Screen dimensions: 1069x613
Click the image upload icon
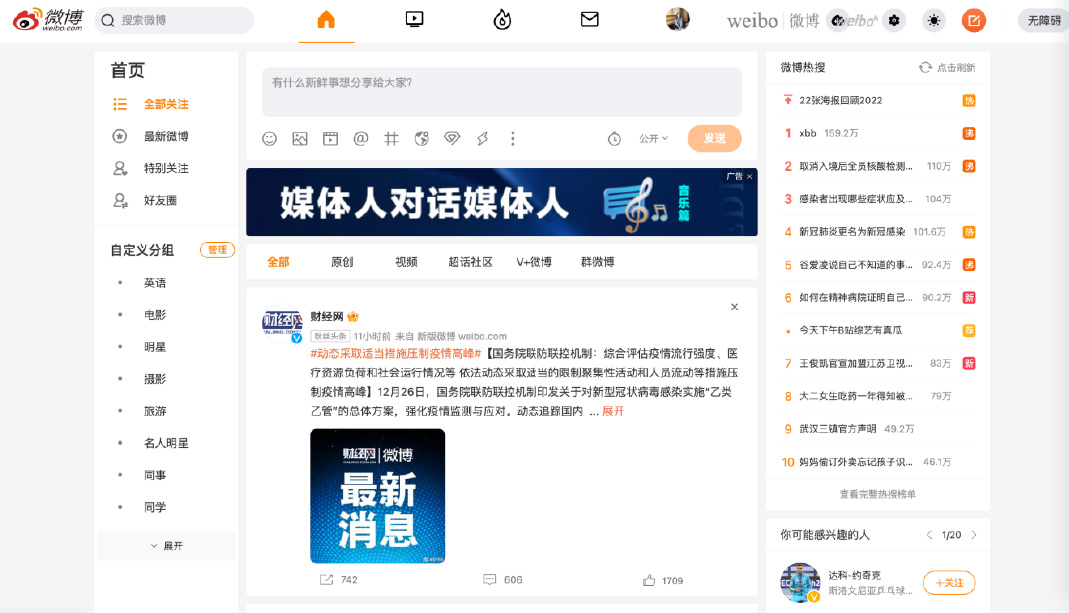[x=300, y=139]
